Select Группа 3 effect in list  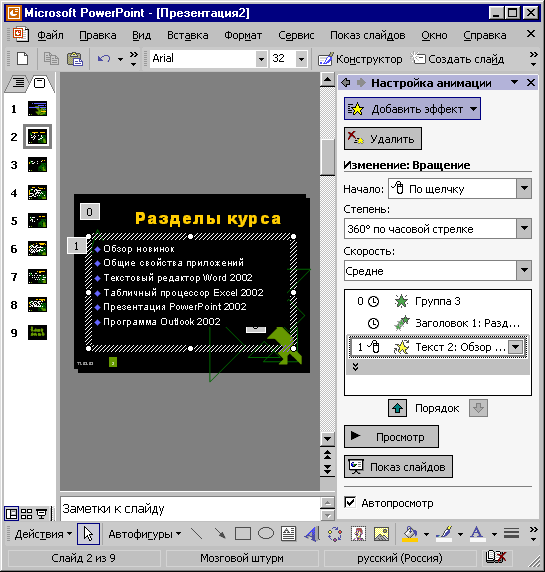click(x=437, y=301)
